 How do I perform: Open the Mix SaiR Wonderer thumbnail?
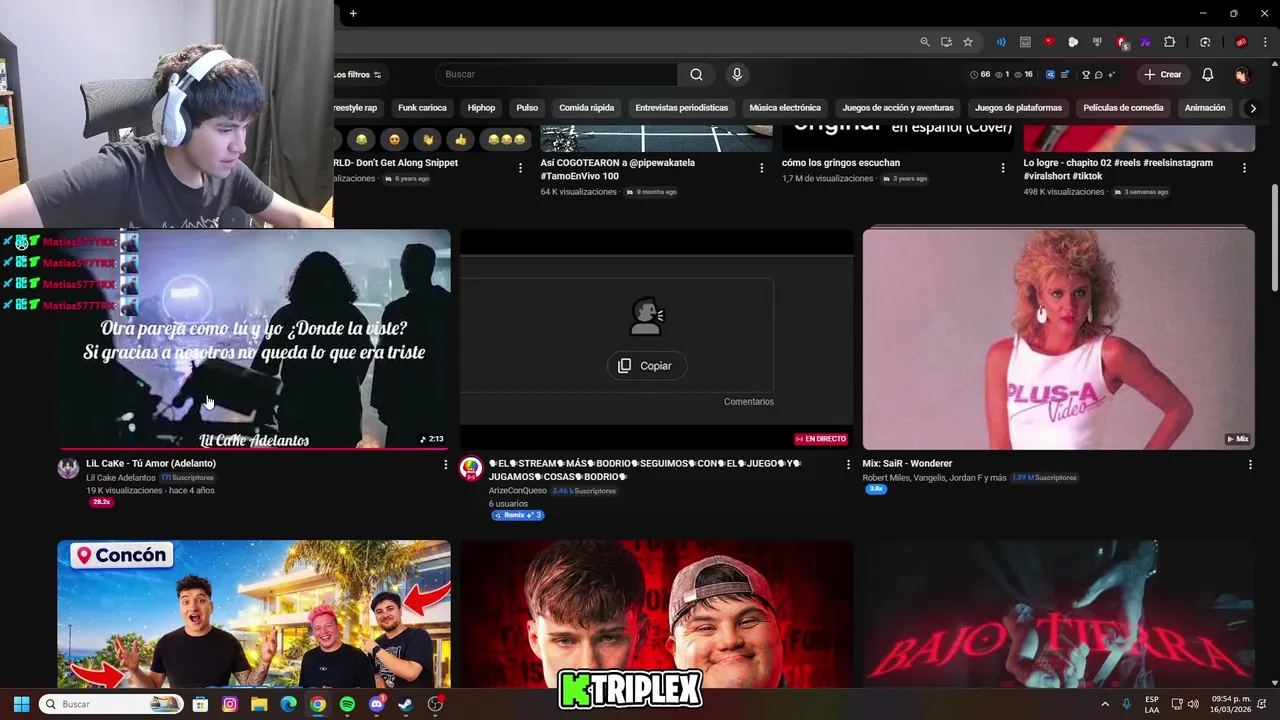[1058, 339]
